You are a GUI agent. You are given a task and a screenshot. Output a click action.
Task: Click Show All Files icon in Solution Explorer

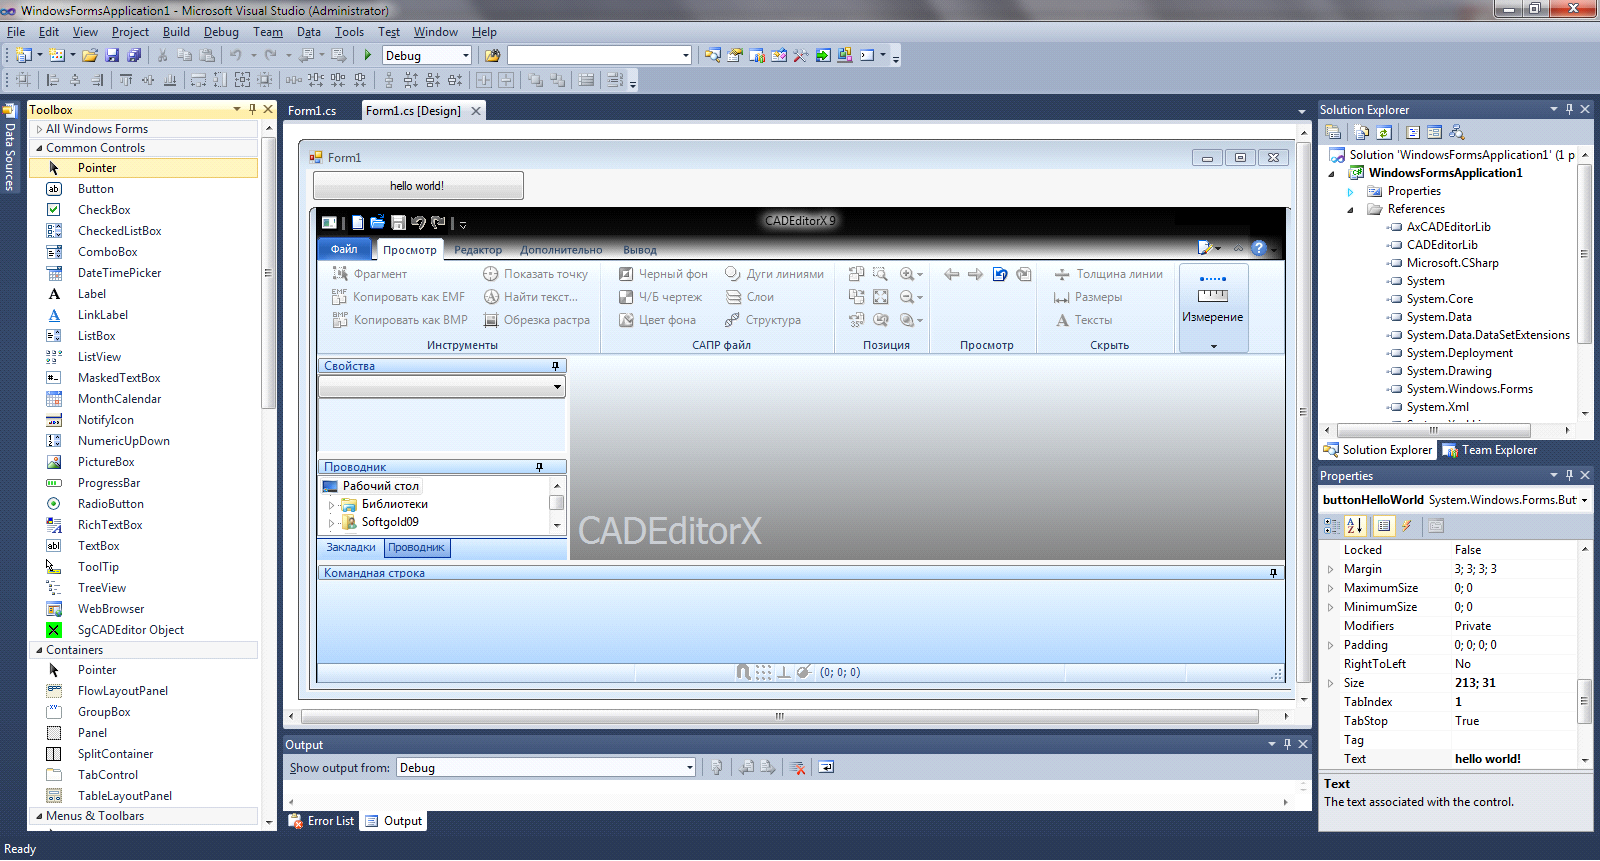click(1362, 132)
